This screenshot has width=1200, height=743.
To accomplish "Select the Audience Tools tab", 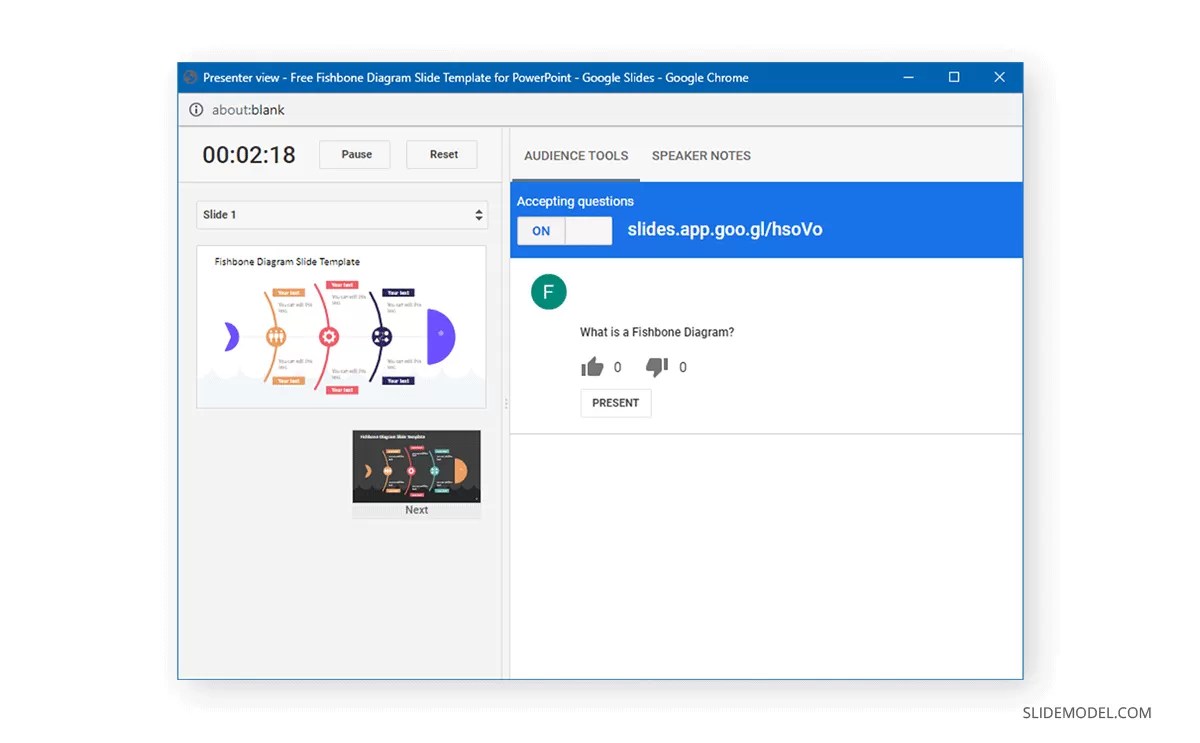I will tap(576, 156).
